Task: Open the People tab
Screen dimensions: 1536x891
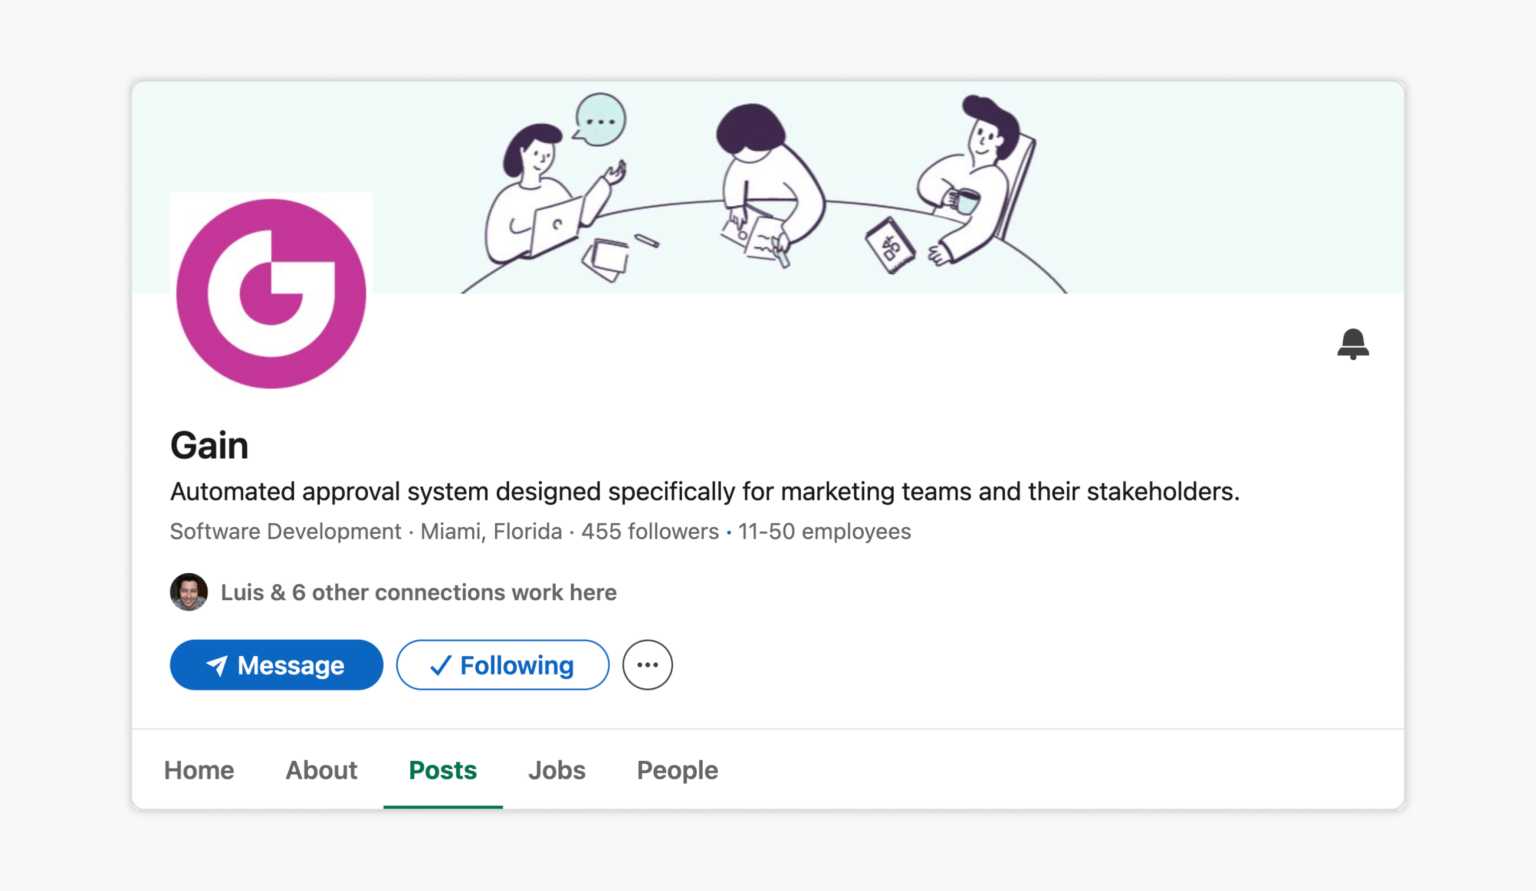Action: [678, 770]
